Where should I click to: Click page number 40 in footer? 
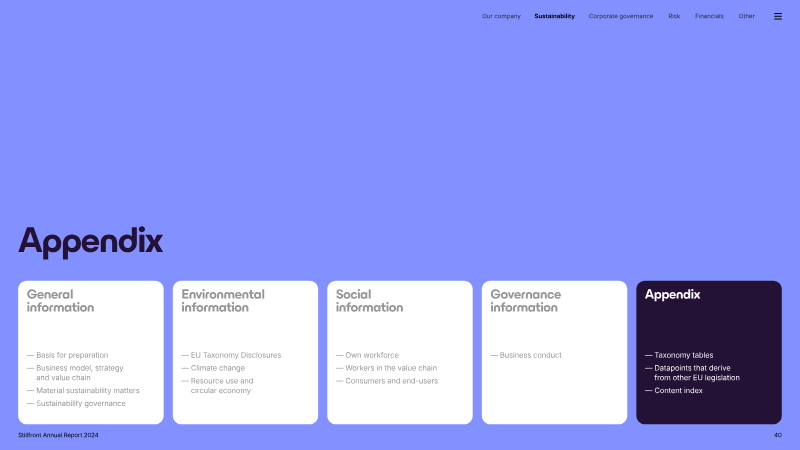click(x=778, y=435)
